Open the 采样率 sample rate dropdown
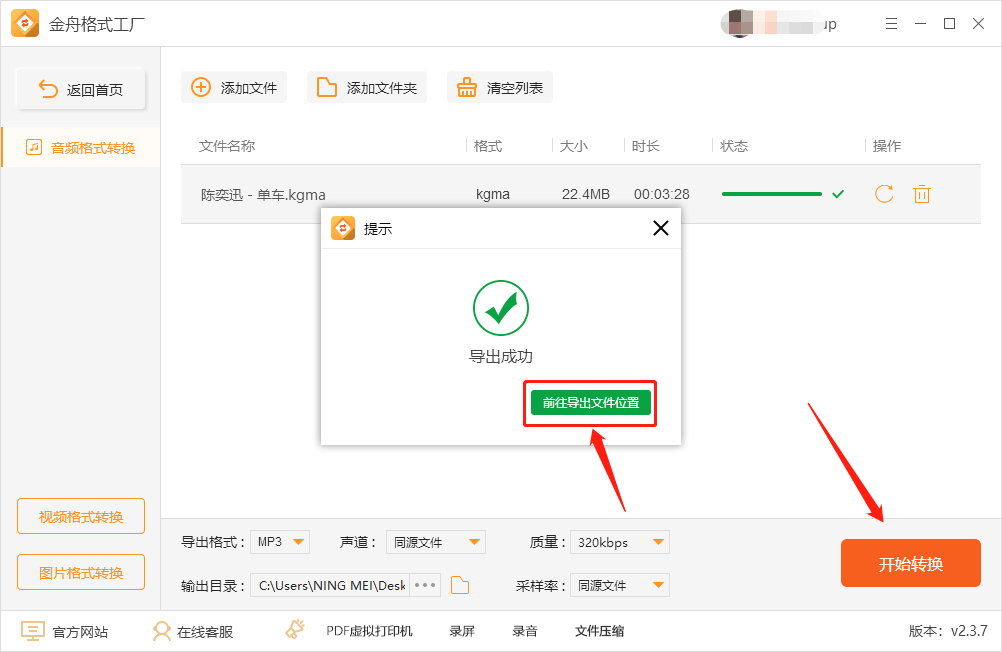 pyautogui.click(x=619, y=585)
